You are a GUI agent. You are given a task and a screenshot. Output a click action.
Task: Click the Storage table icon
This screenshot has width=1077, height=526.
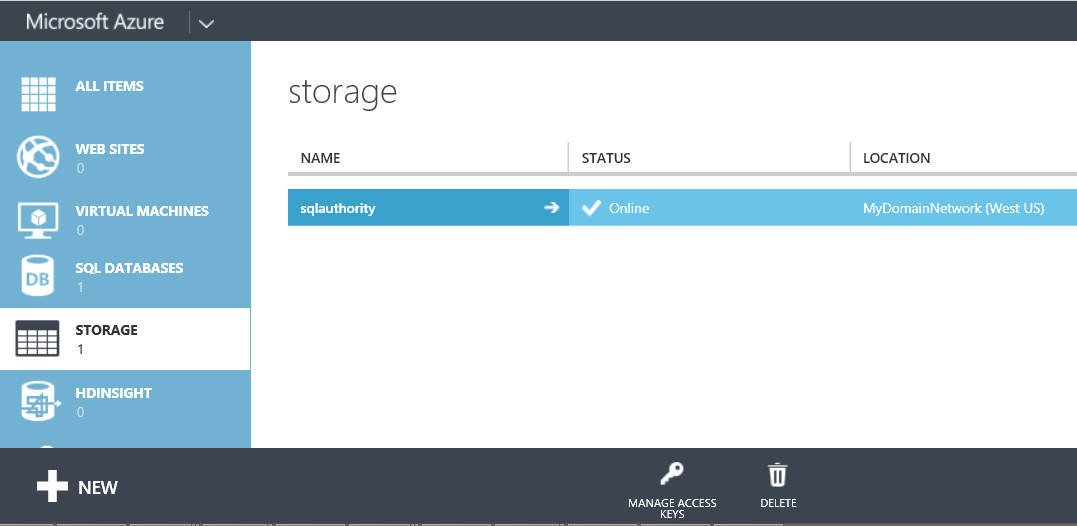[38, 340]
